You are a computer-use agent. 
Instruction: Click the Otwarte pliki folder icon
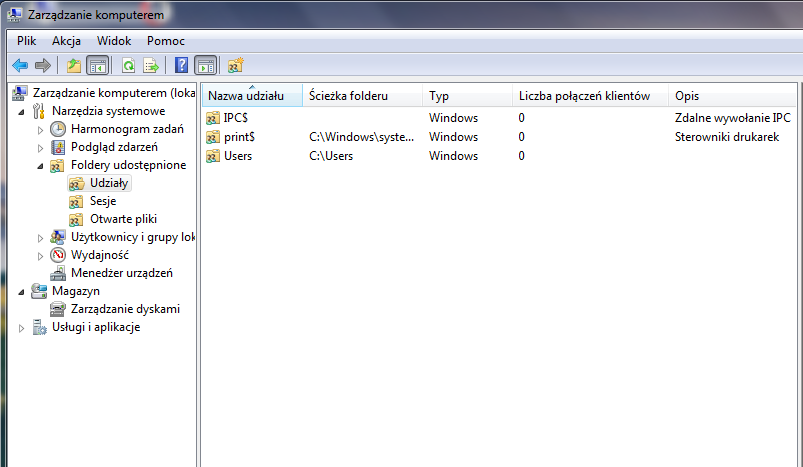(76, 219)
